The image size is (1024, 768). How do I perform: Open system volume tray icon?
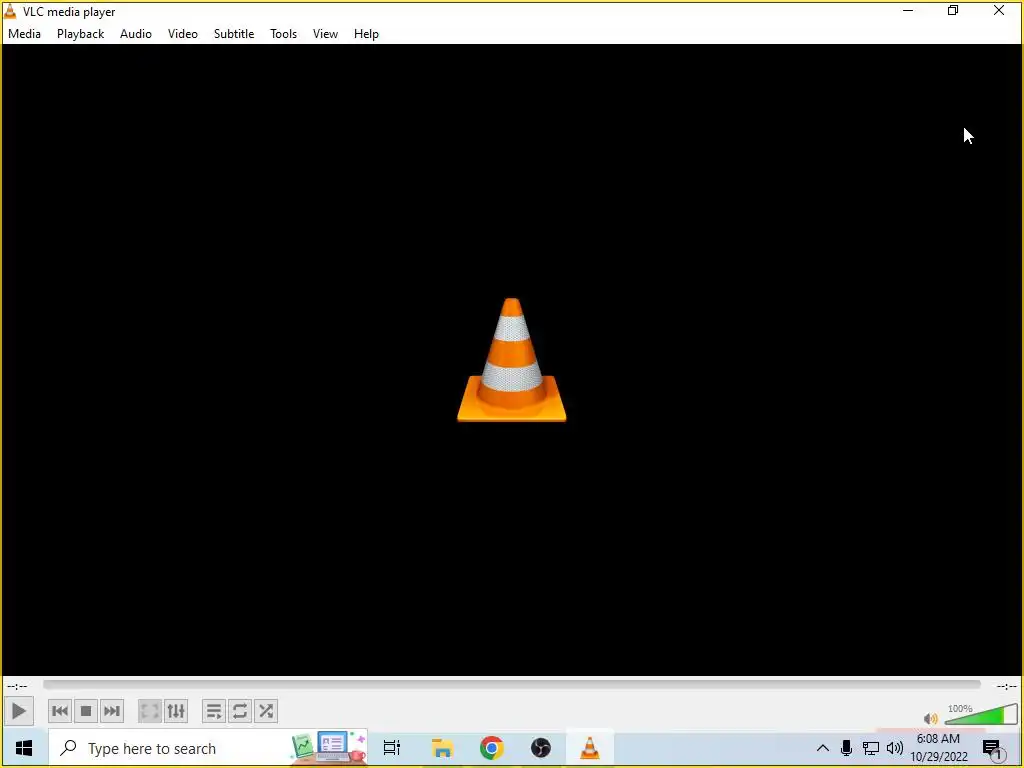click(x=895, y=748)
